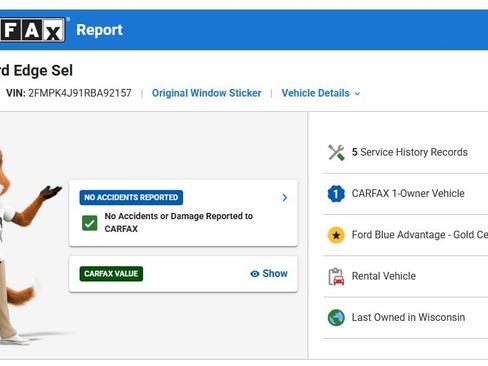Open CARFAX 1-Owner Vehicle row
This screenshot has width=488, height=366.
click(x=406, y=194)
